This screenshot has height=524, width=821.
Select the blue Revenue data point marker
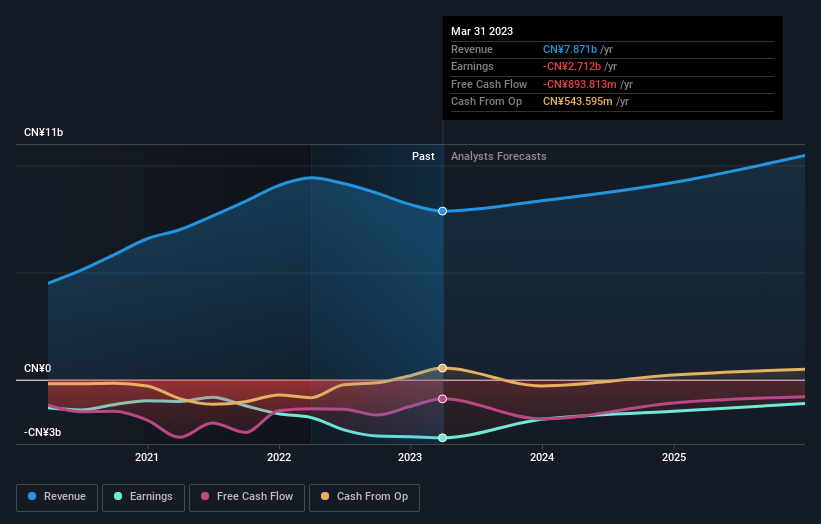click(x=442, y=211)
